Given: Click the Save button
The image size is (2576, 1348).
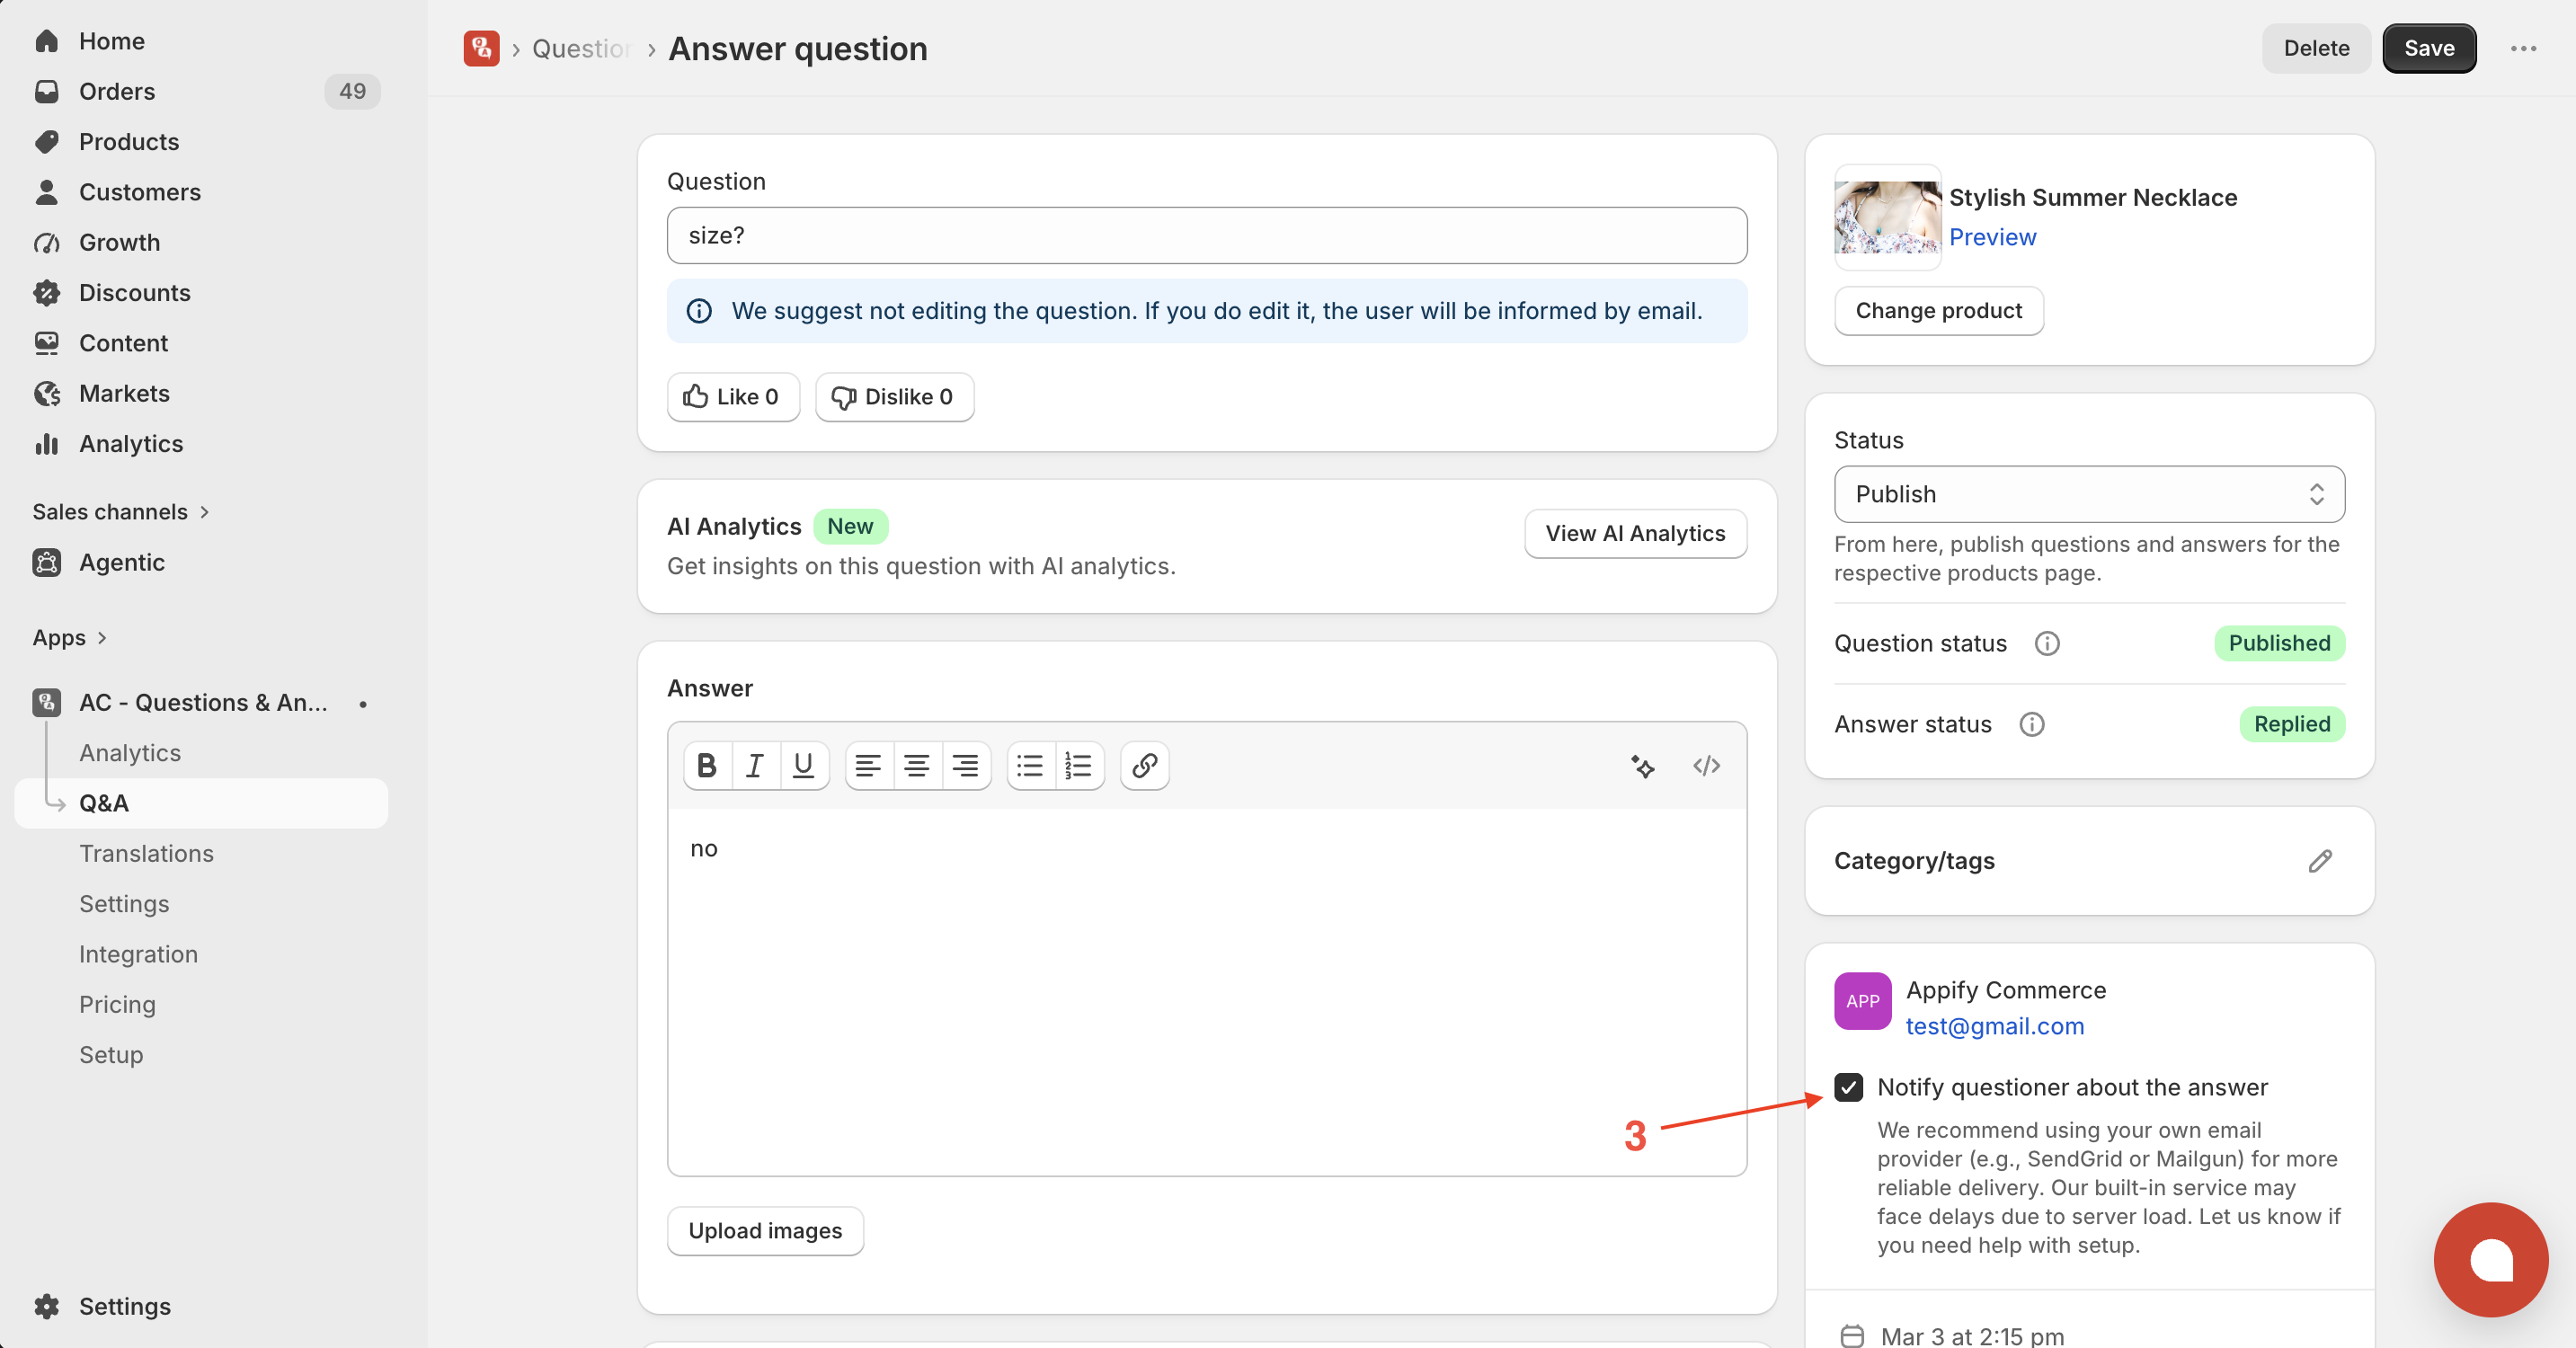Looking at the screenshot, I should tap(2429, 48).
